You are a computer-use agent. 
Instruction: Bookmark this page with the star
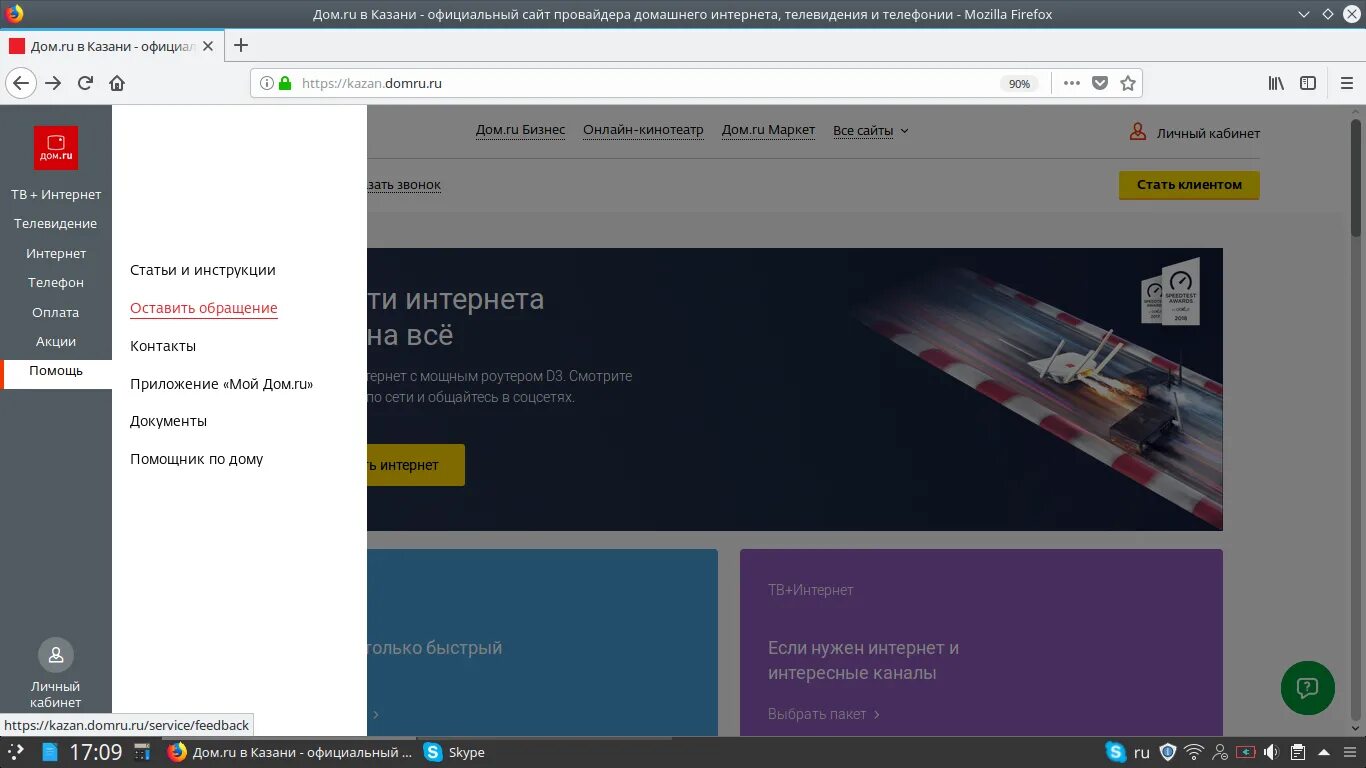click(1128, 83)
